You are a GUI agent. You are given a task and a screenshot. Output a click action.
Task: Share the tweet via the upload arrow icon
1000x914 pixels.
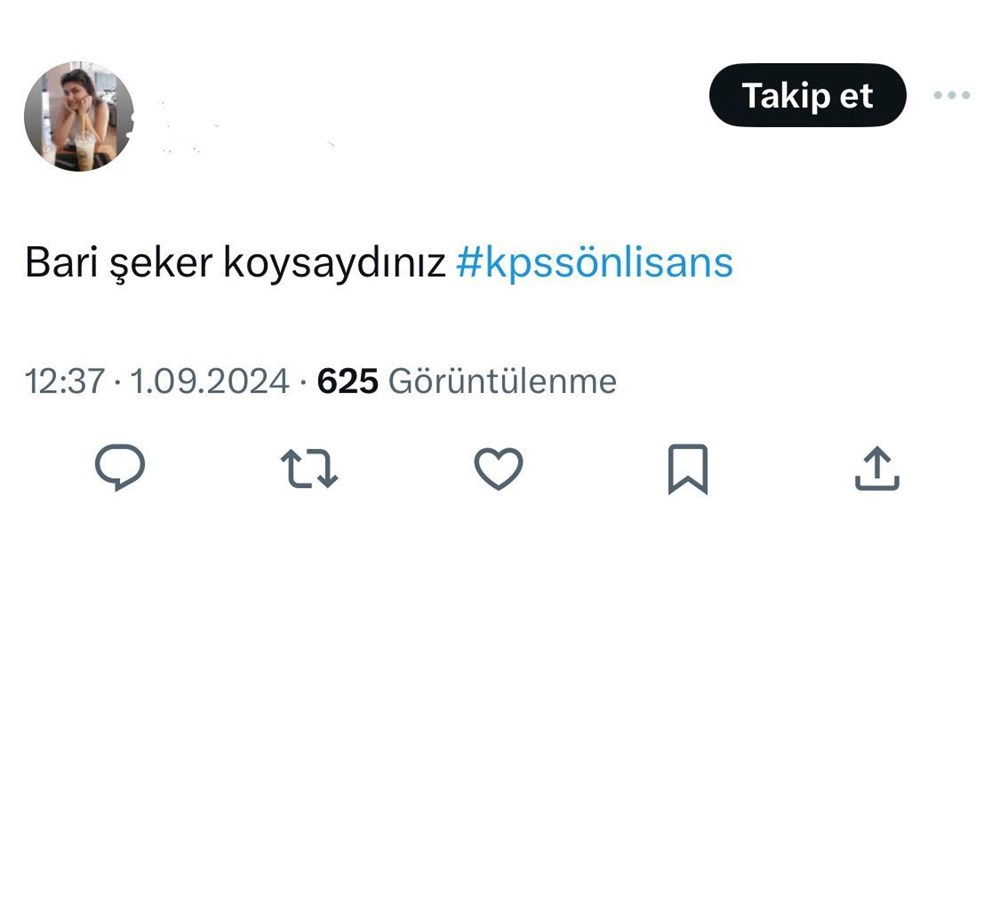877,470
